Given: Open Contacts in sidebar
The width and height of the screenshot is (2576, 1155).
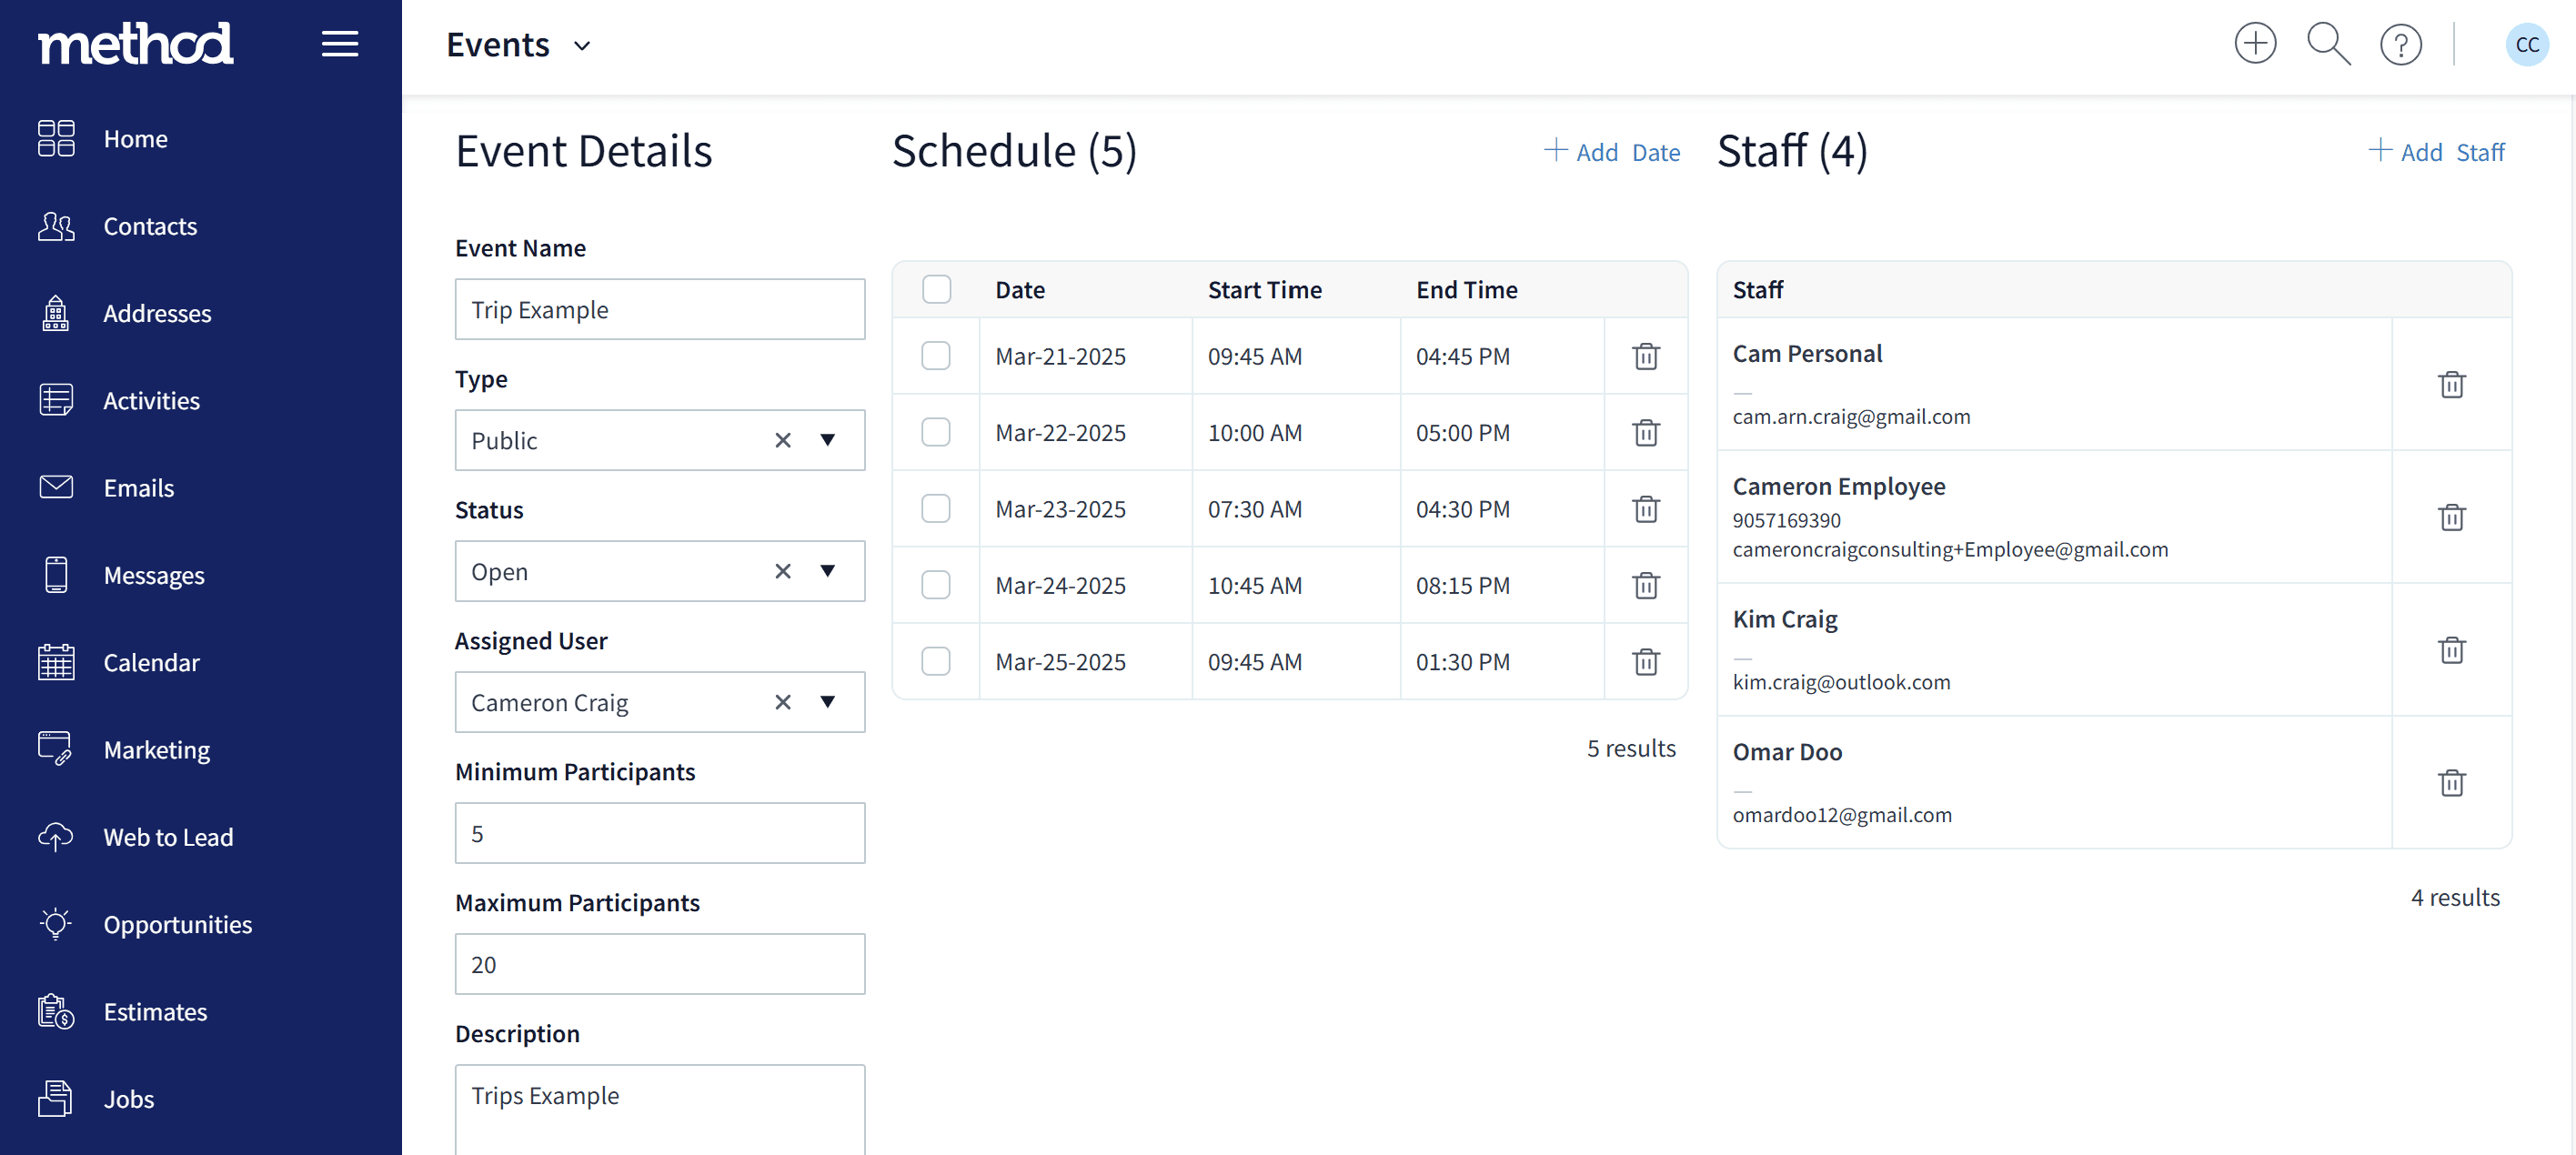Looking at the screenshot, I should click(x=149, y=226).
